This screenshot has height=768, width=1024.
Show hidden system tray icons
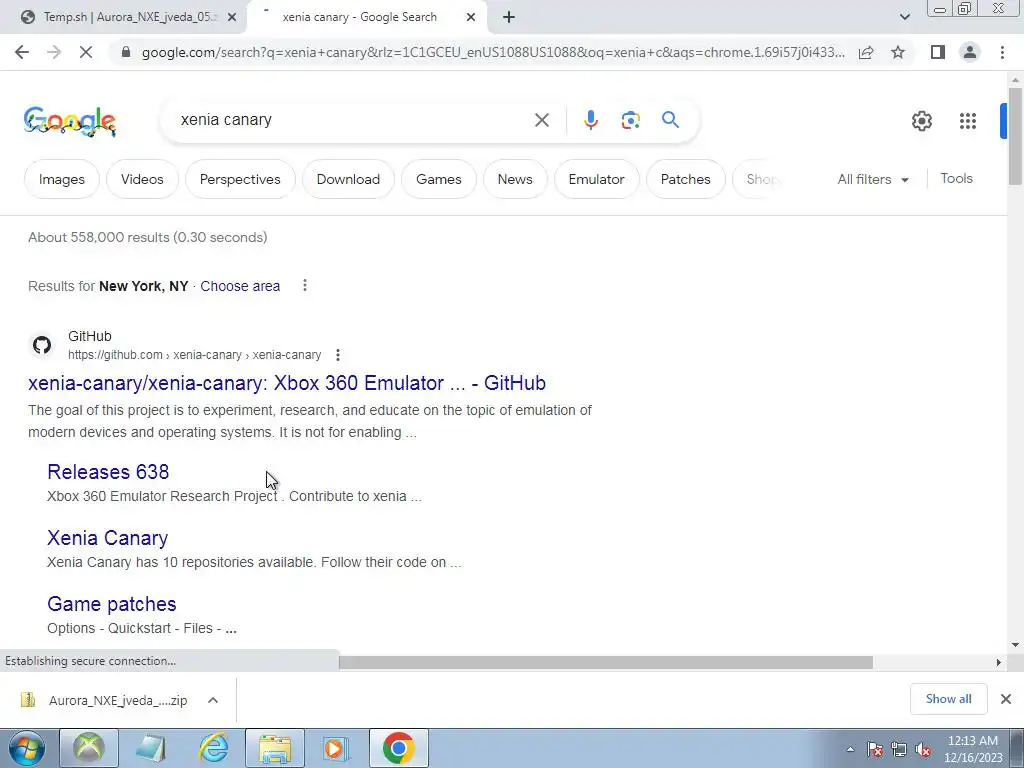pyautogui.click(x=850, y=749)
